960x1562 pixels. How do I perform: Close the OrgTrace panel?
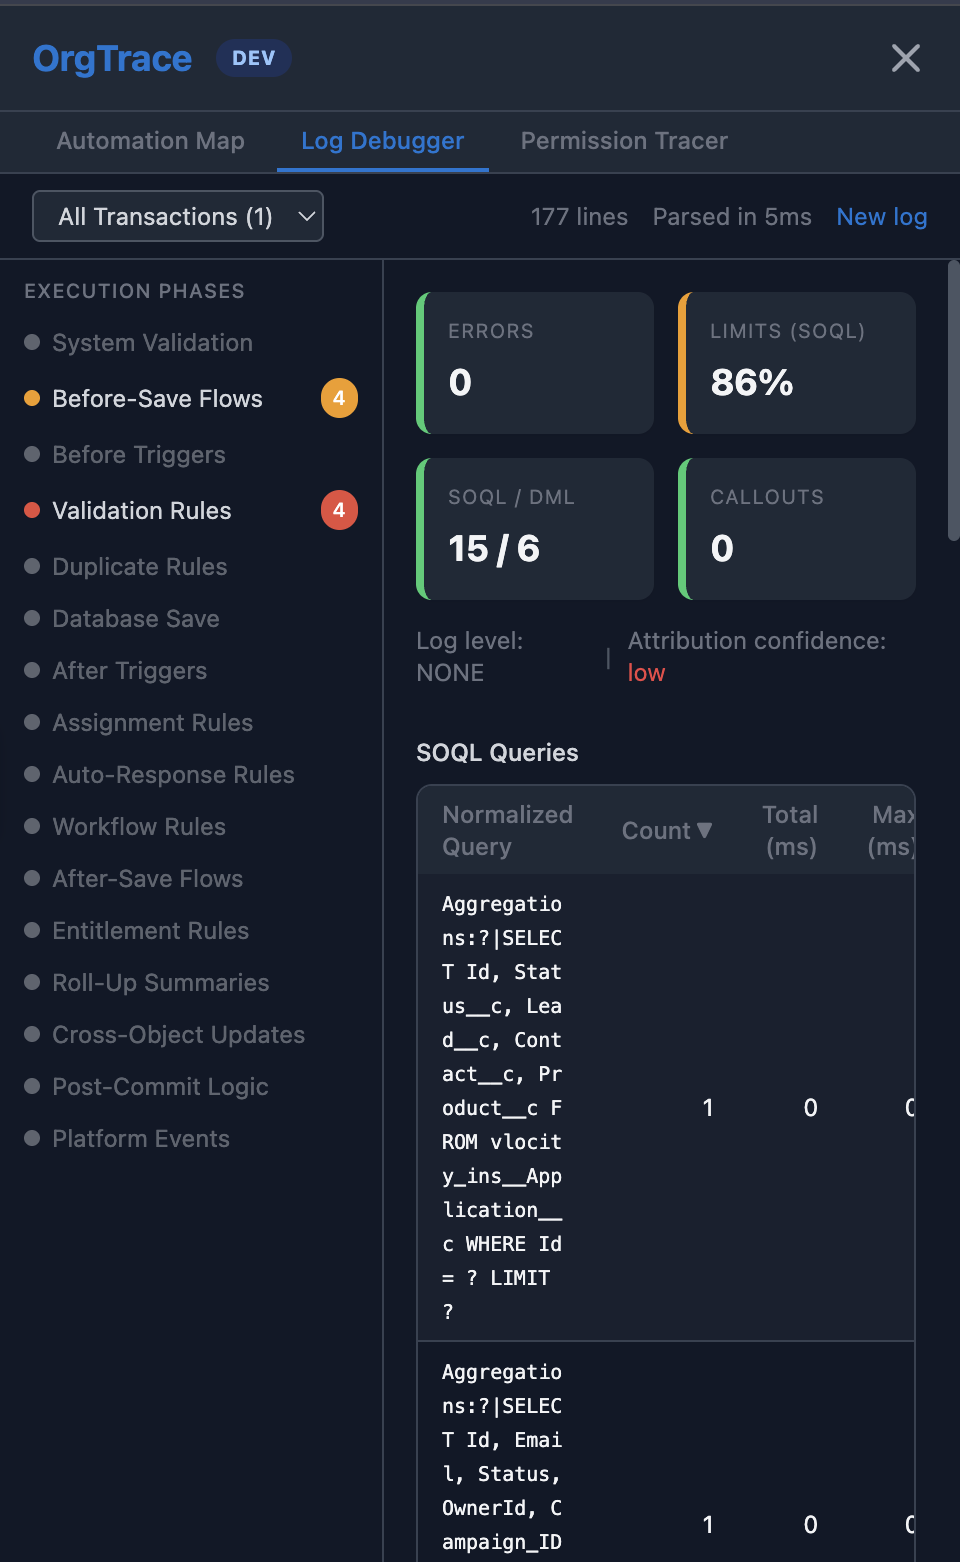(x=905, y=58)
